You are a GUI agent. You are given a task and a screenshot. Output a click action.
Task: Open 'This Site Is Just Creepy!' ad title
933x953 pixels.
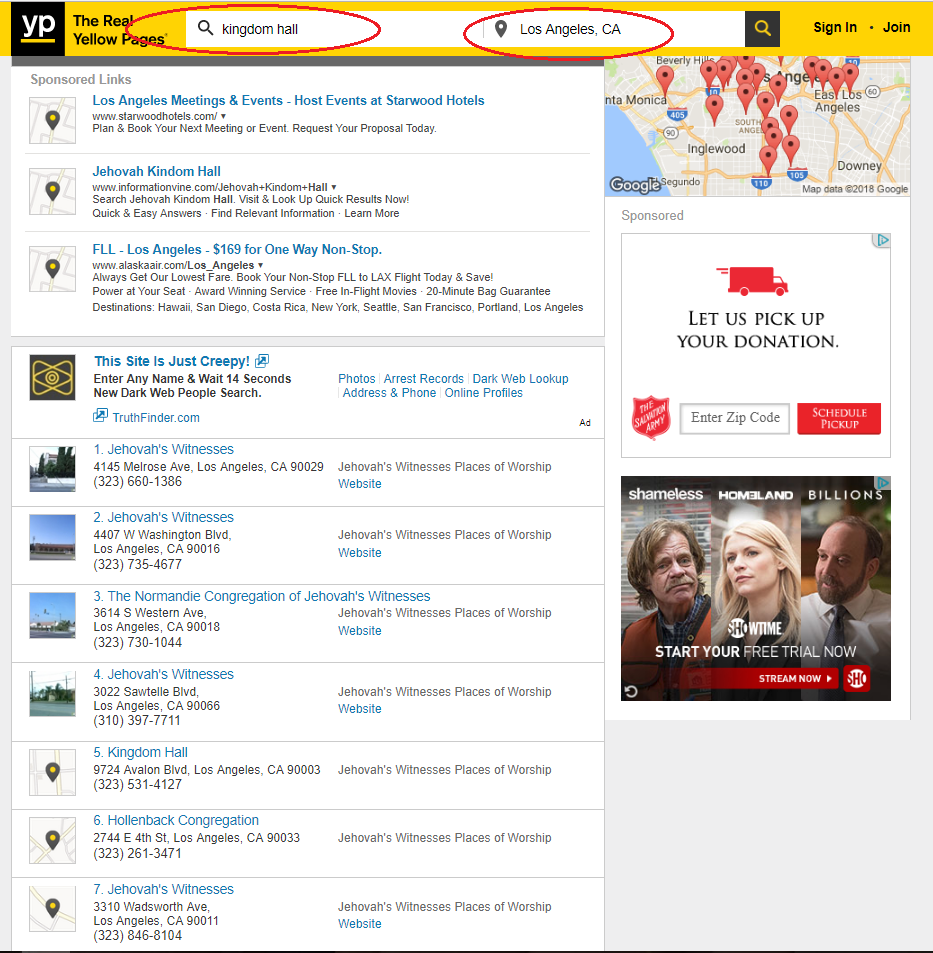pos(172,361)
